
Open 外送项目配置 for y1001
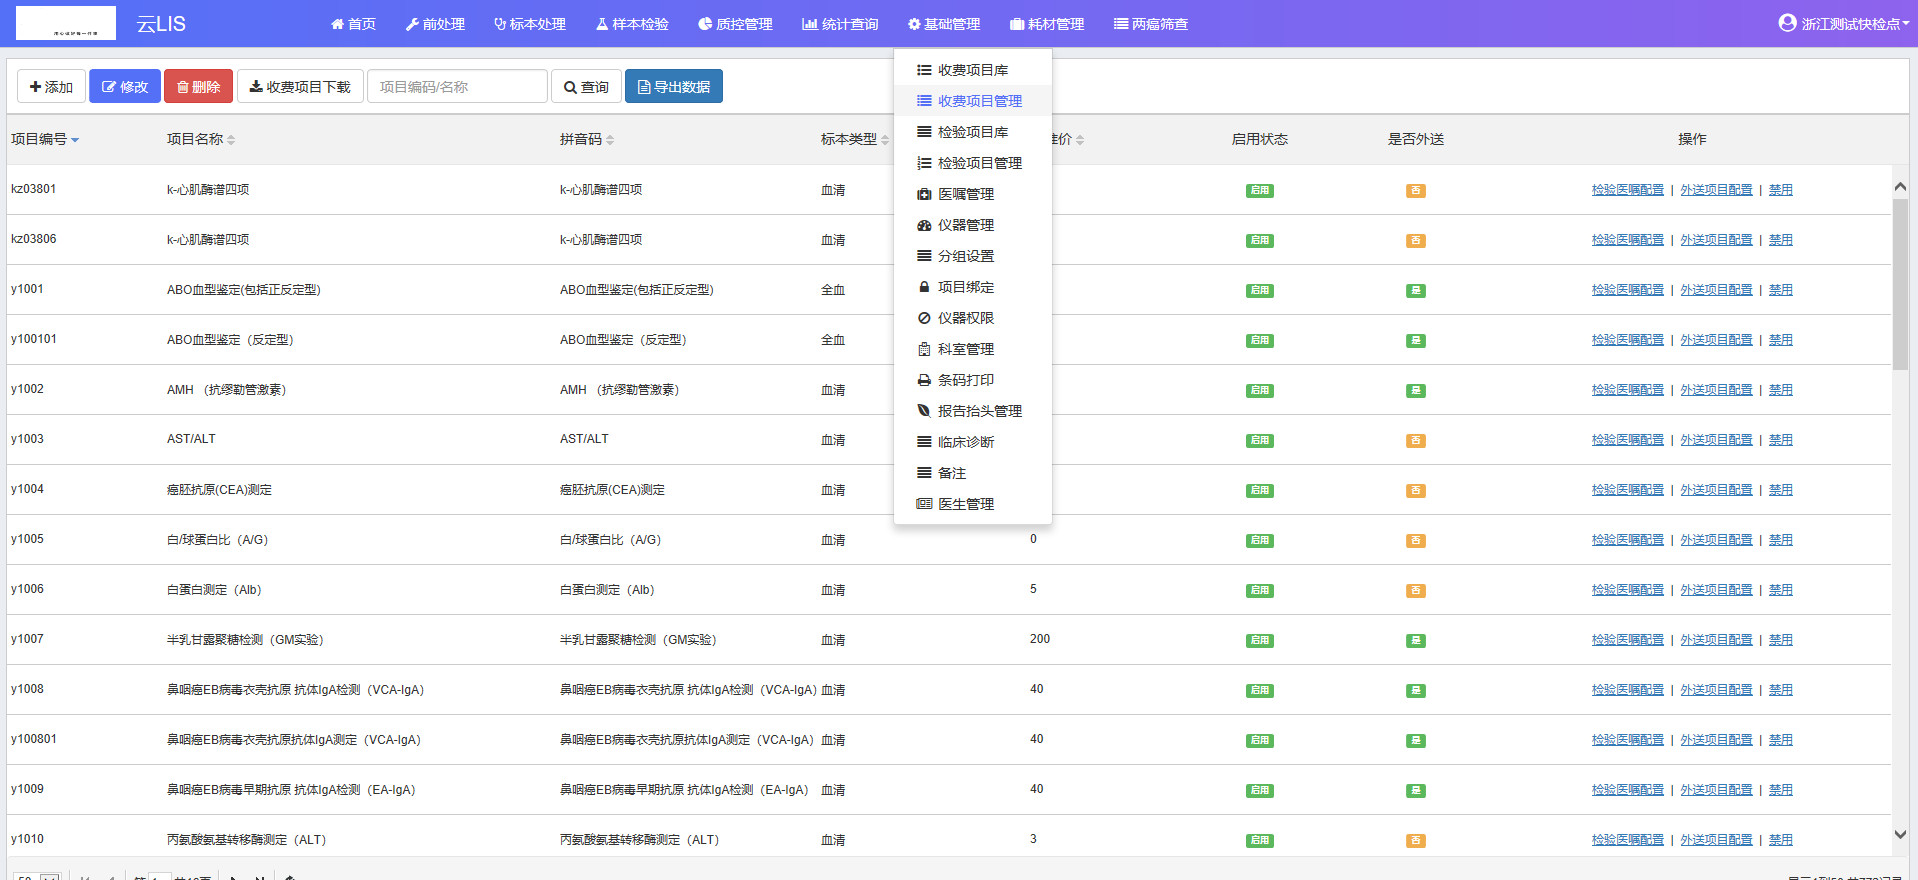click(x=1716, y=290)
